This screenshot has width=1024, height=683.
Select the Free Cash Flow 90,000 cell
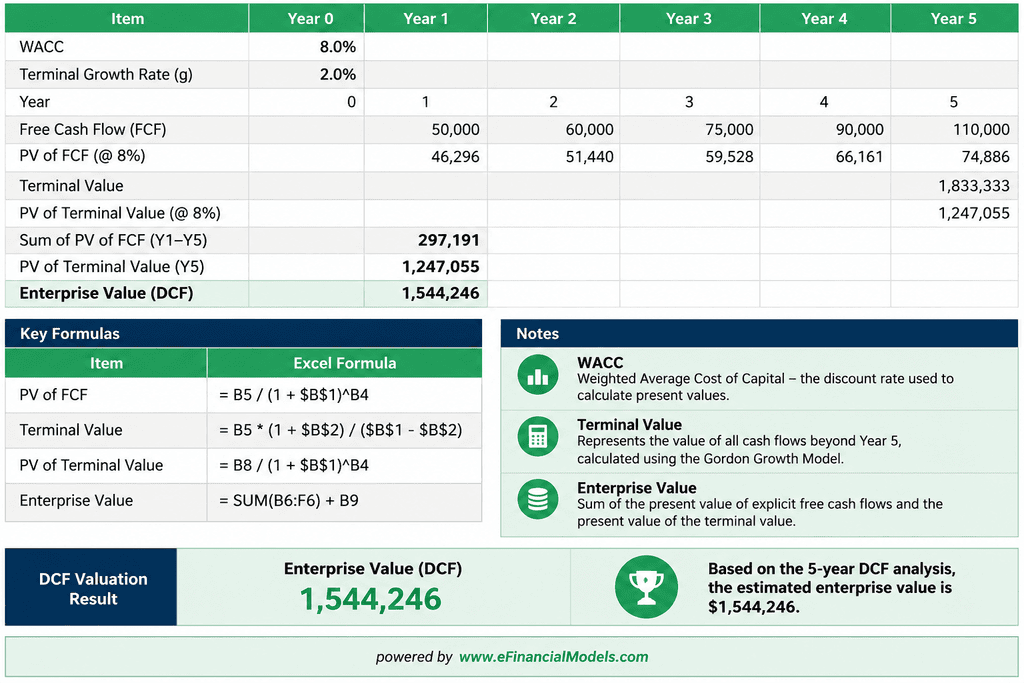coord(825,129)
